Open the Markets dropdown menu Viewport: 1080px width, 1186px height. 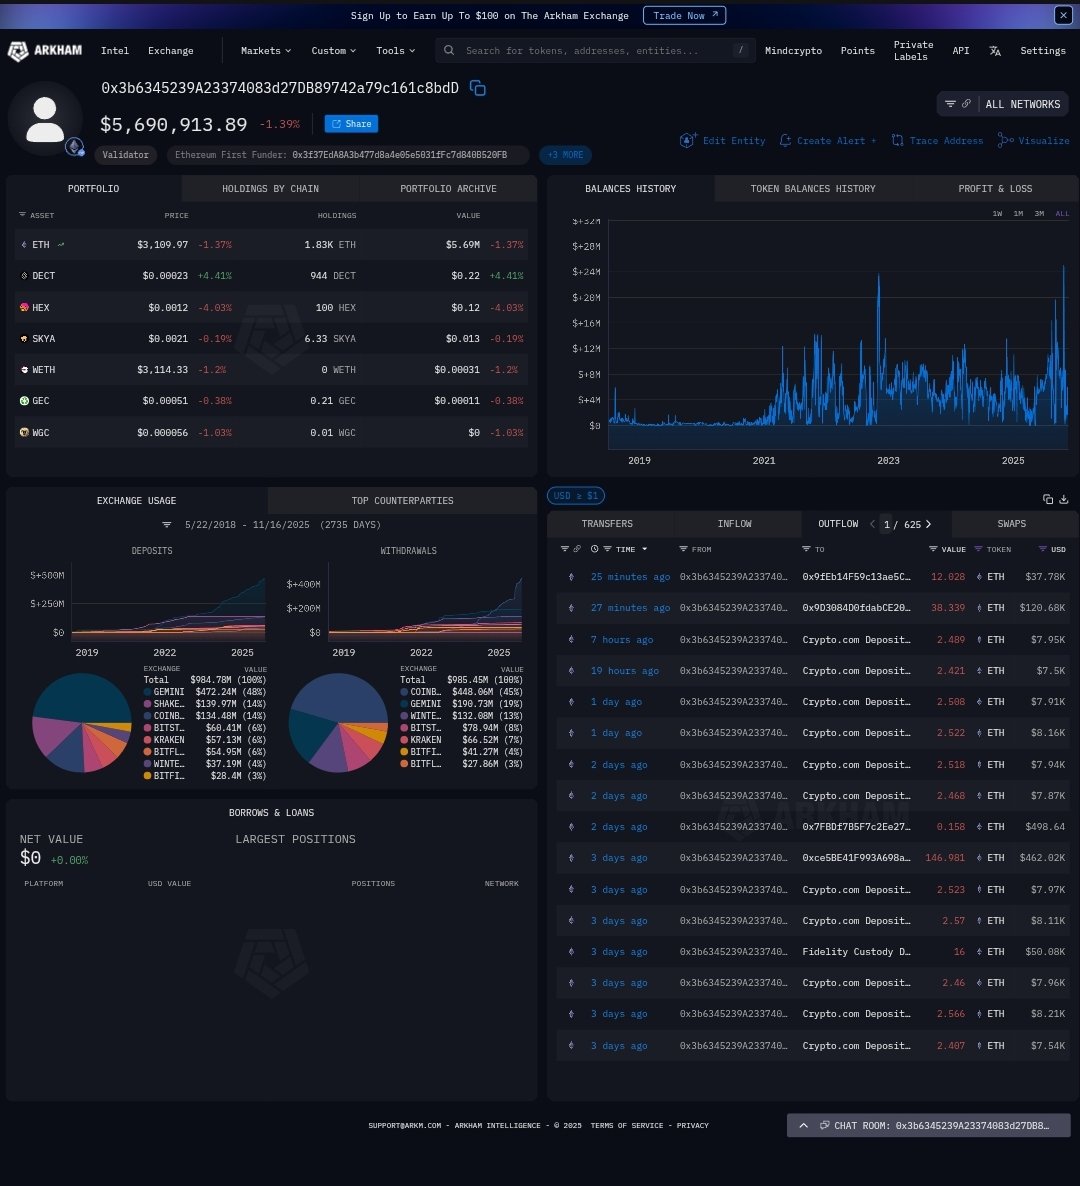tap(265, 51)
